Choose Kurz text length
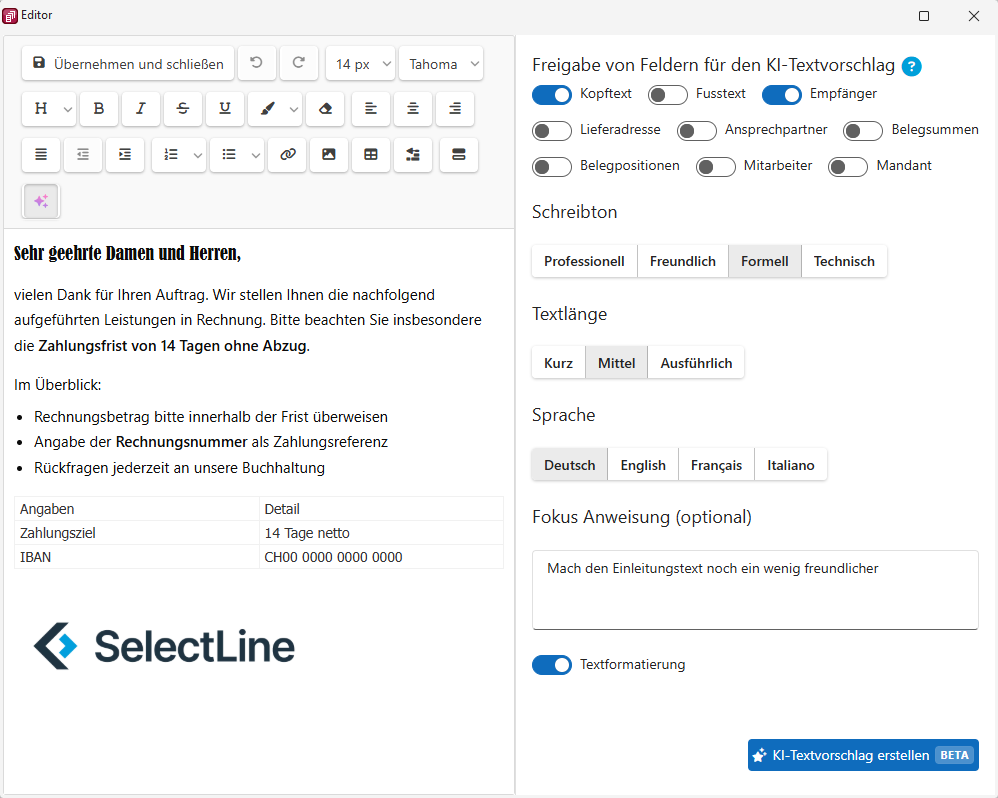Image resolution: width=998 pixels, height=798 pixels. [558, 363]
